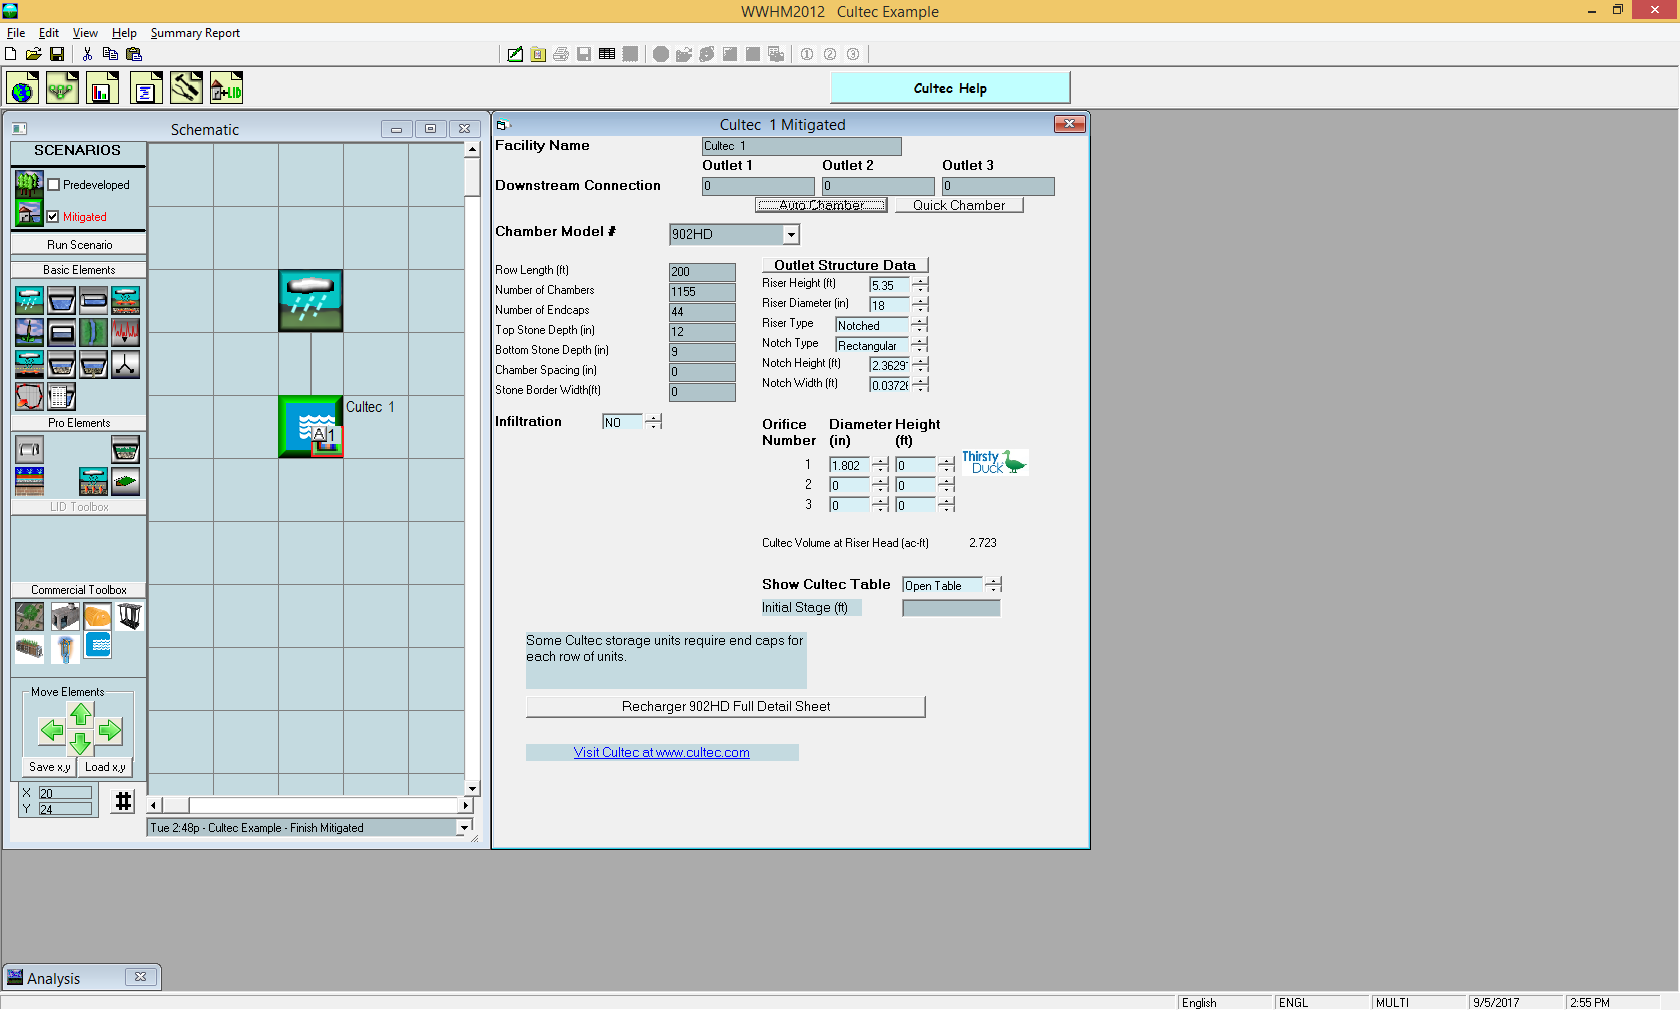The width and height of the screenshot is (1680, 1010).
Task: Toggle the grid hash icon
Action: coord(123,801)
